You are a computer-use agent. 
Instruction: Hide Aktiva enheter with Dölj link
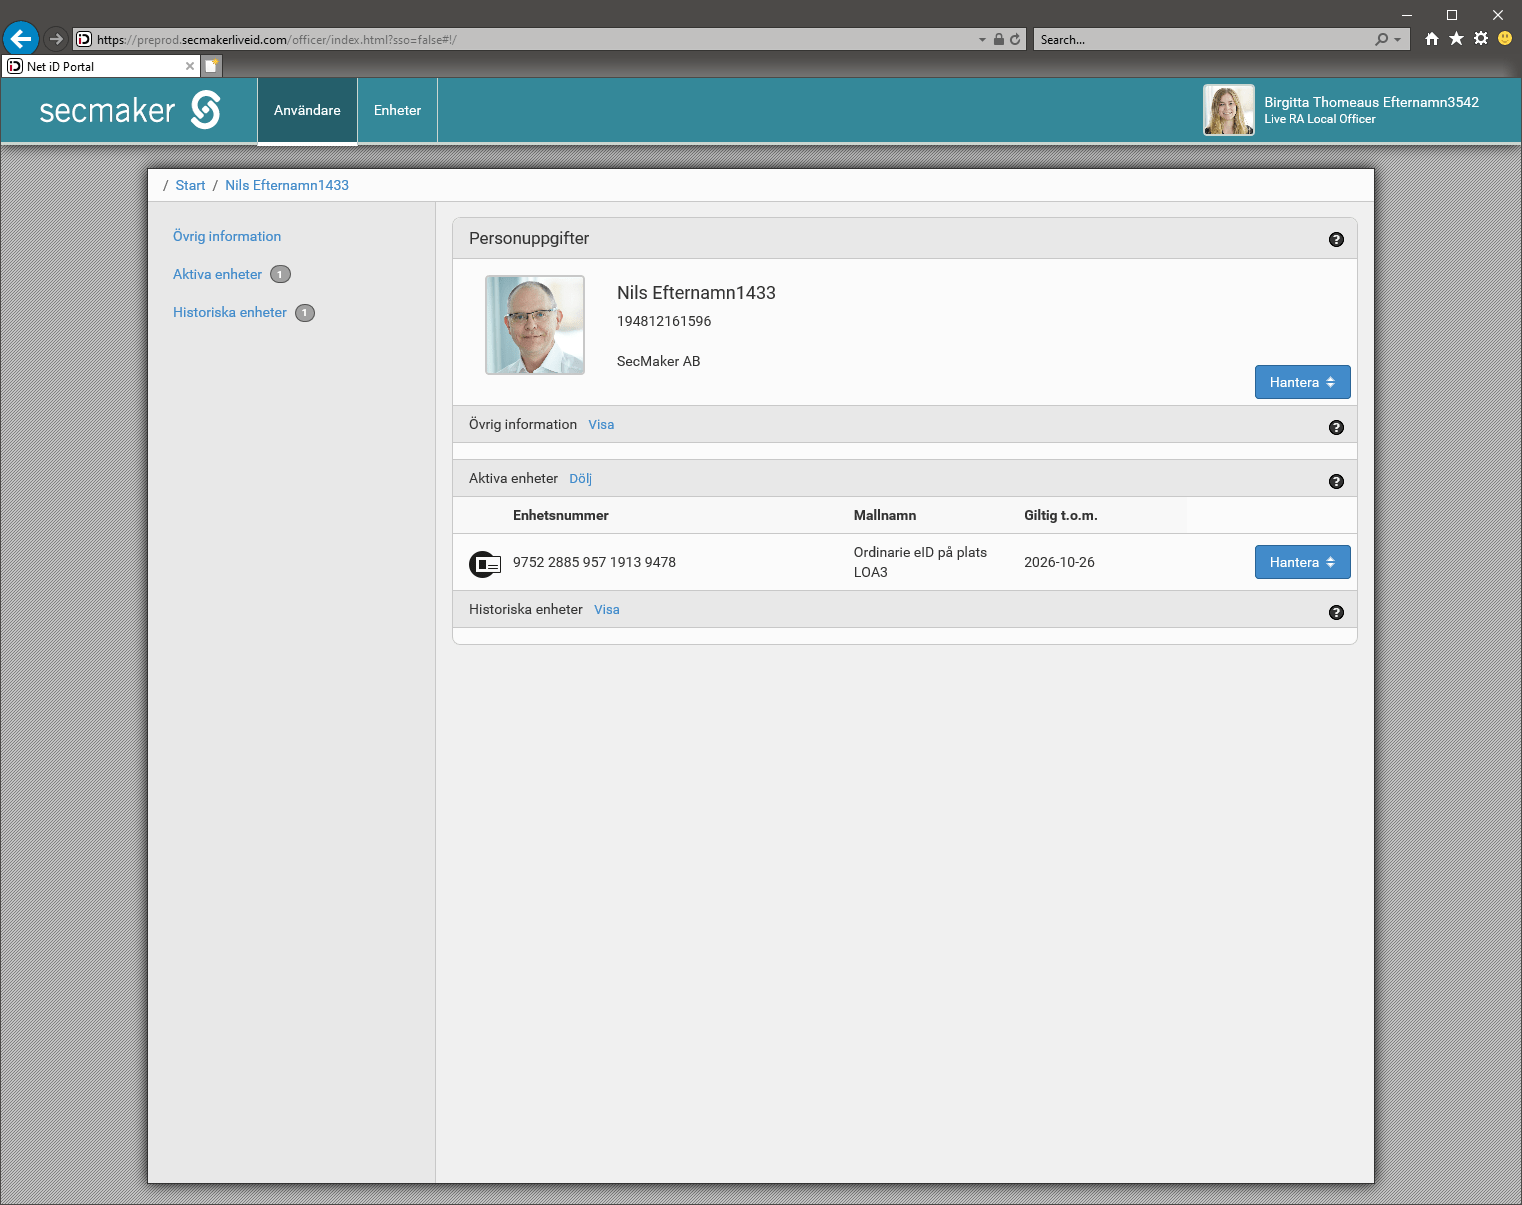pos(580,479)
